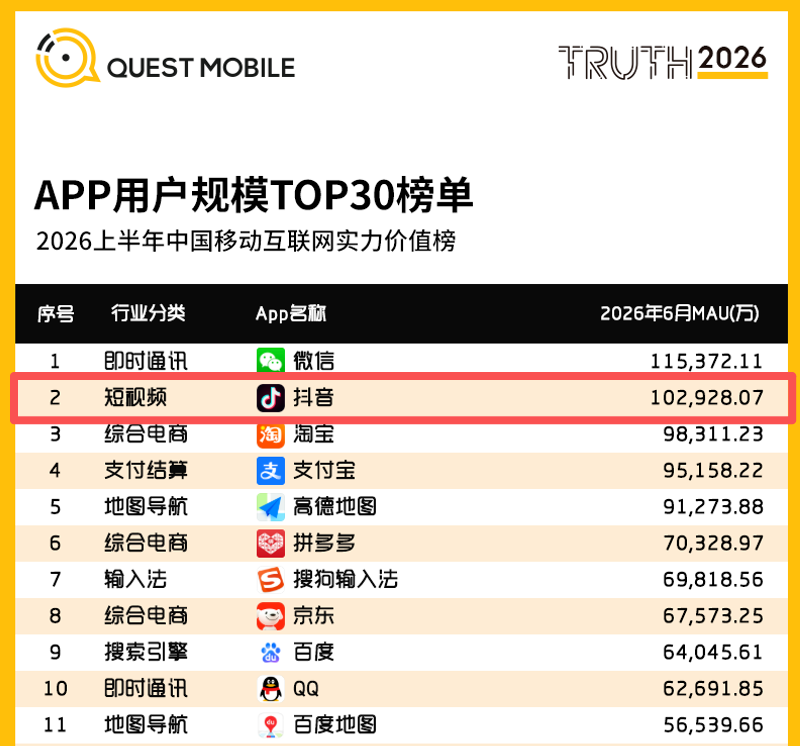The width and height of the screenshot is (800, 746).
Task: Click rank number 11
Action: pos(55,725)
